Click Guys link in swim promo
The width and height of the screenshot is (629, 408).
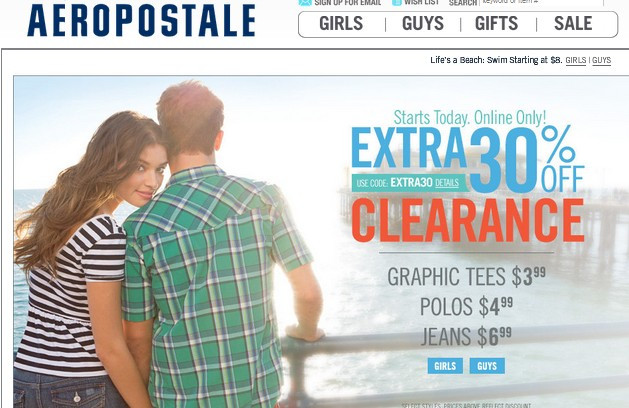(602, 61)
